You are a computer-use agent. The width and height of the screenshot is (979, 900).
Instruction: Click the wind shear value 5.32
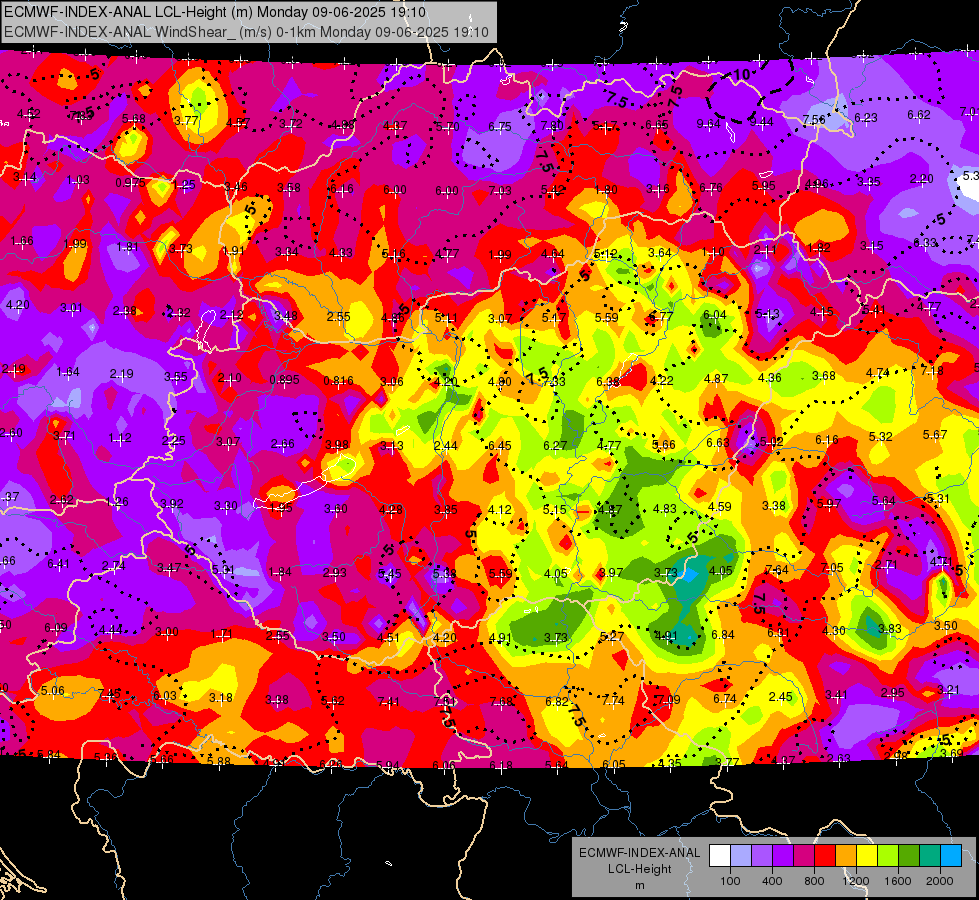880,436
